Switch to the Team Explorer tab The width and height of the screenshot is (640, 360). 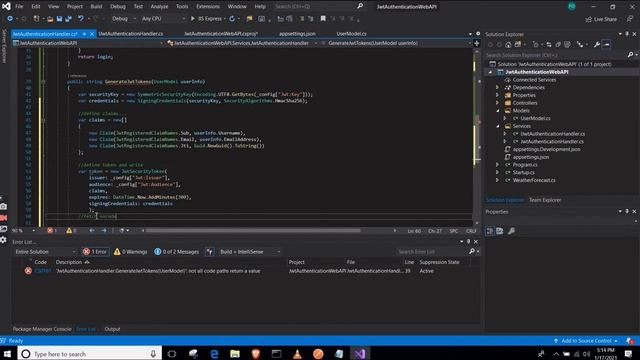click(545, 200)
